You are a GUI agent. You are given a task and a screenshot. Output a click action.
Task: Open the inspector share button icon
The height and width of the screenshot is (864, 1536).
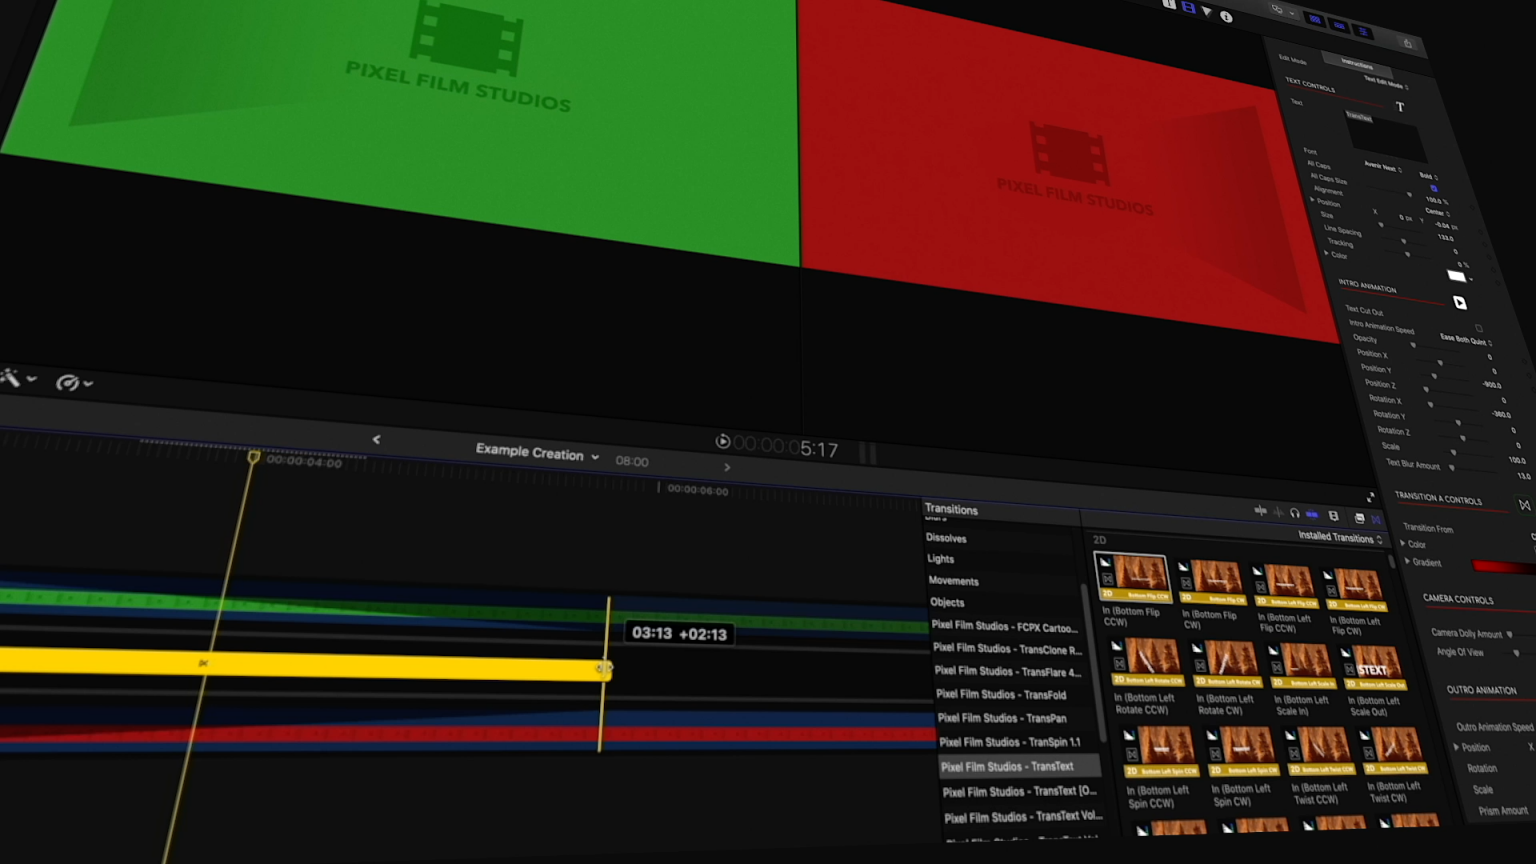tap(1407, 43)
